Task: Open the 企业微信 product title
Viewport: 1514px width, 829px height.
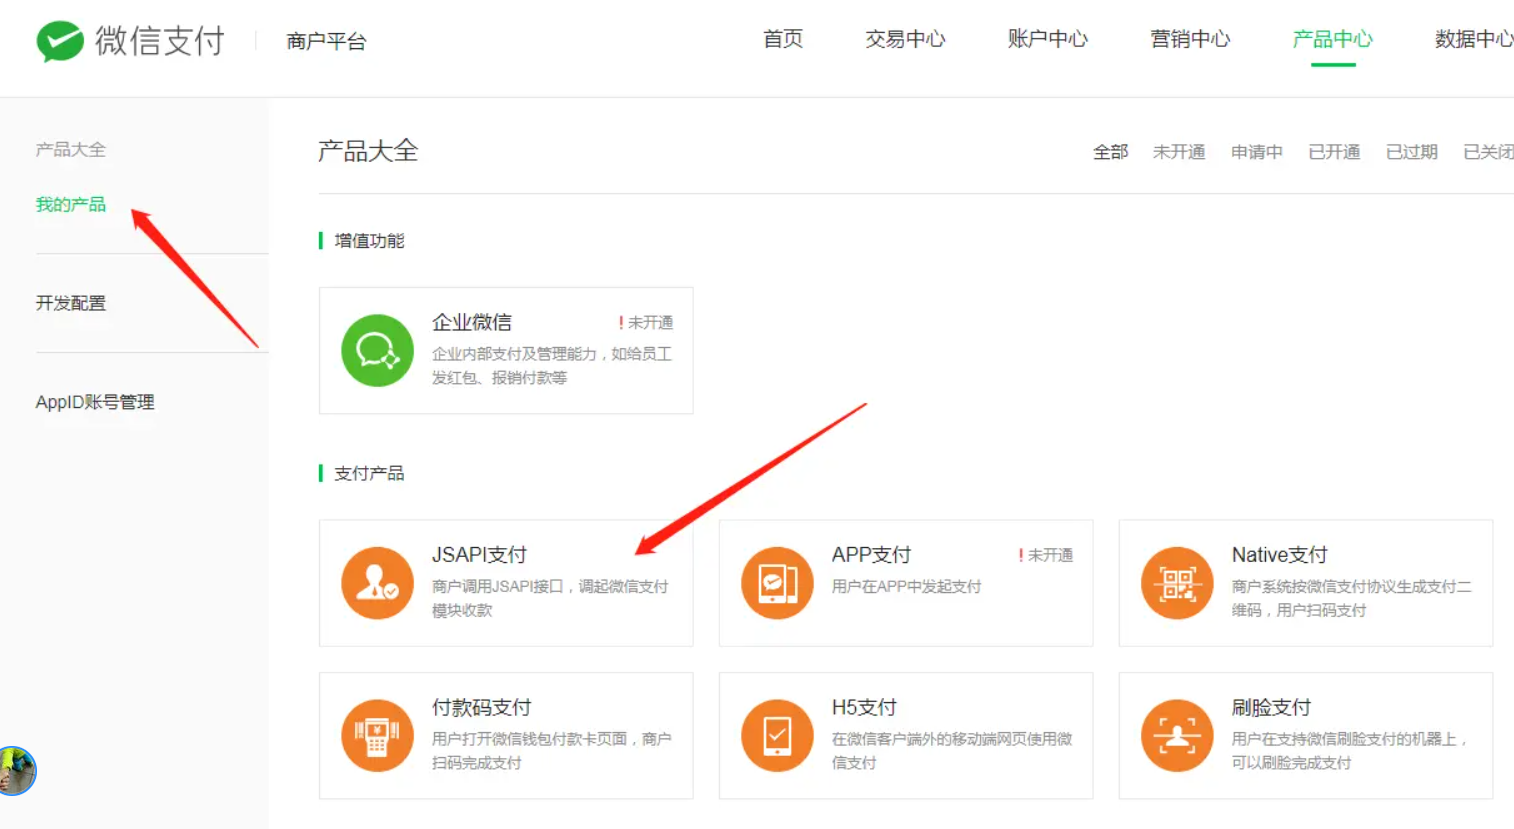Action: [x=472, y=322]
